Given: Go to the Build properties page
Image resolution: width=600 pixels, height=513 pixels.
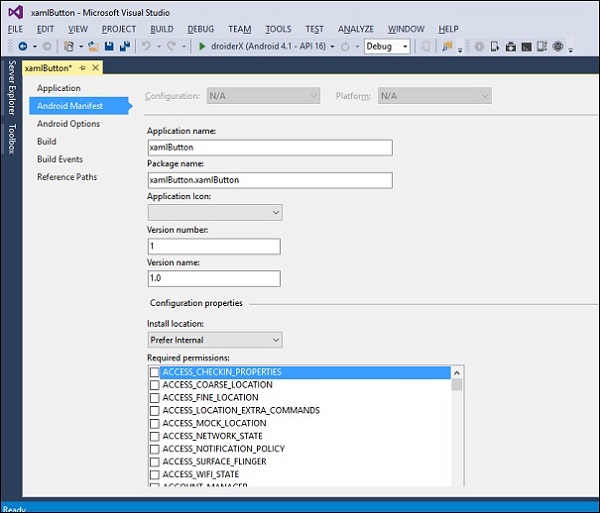Looking at the screenshot, I should 47,141.
